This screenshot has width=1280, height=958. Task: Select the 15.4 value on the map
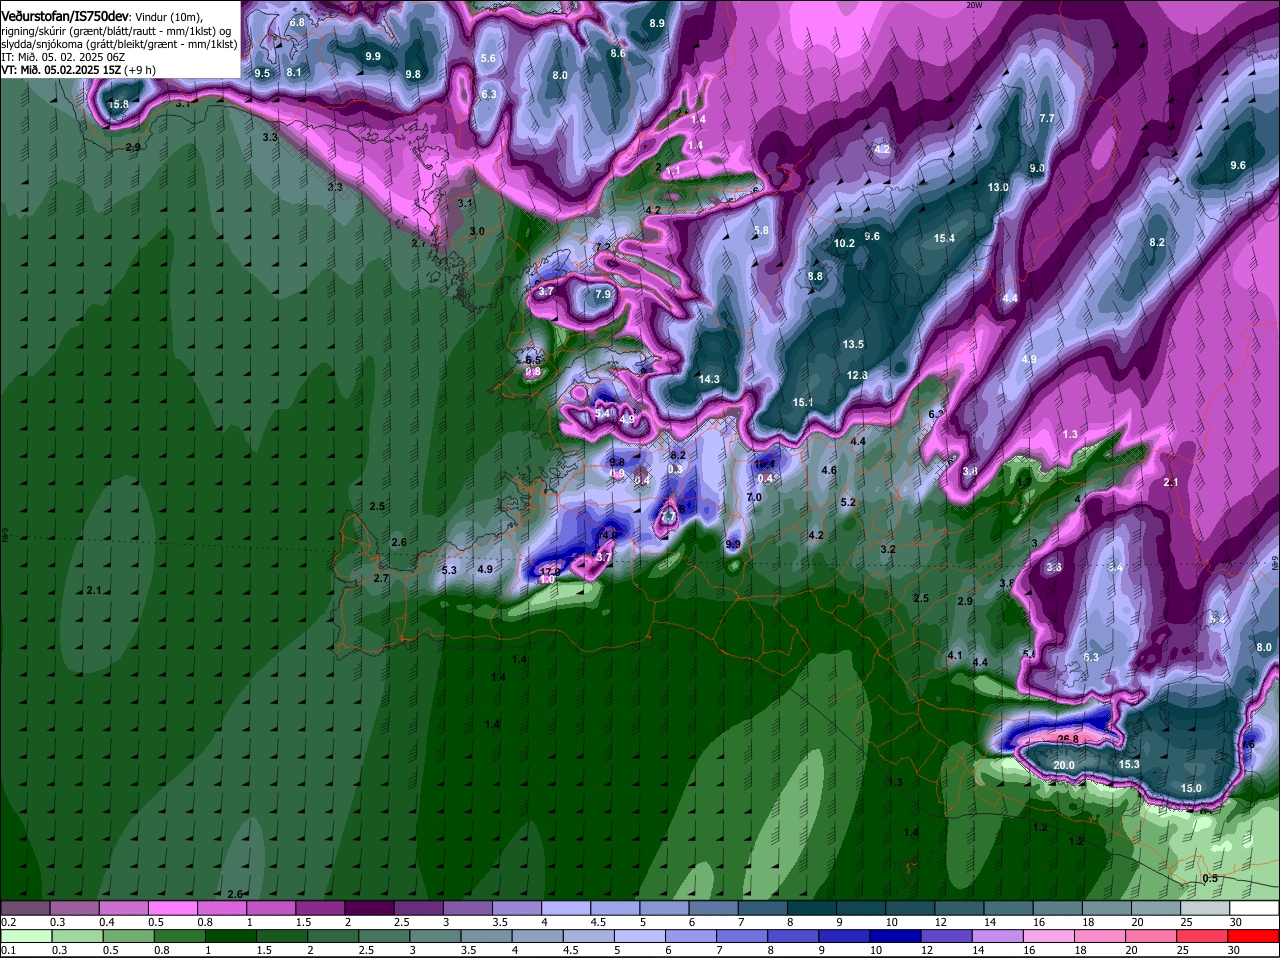944,238
